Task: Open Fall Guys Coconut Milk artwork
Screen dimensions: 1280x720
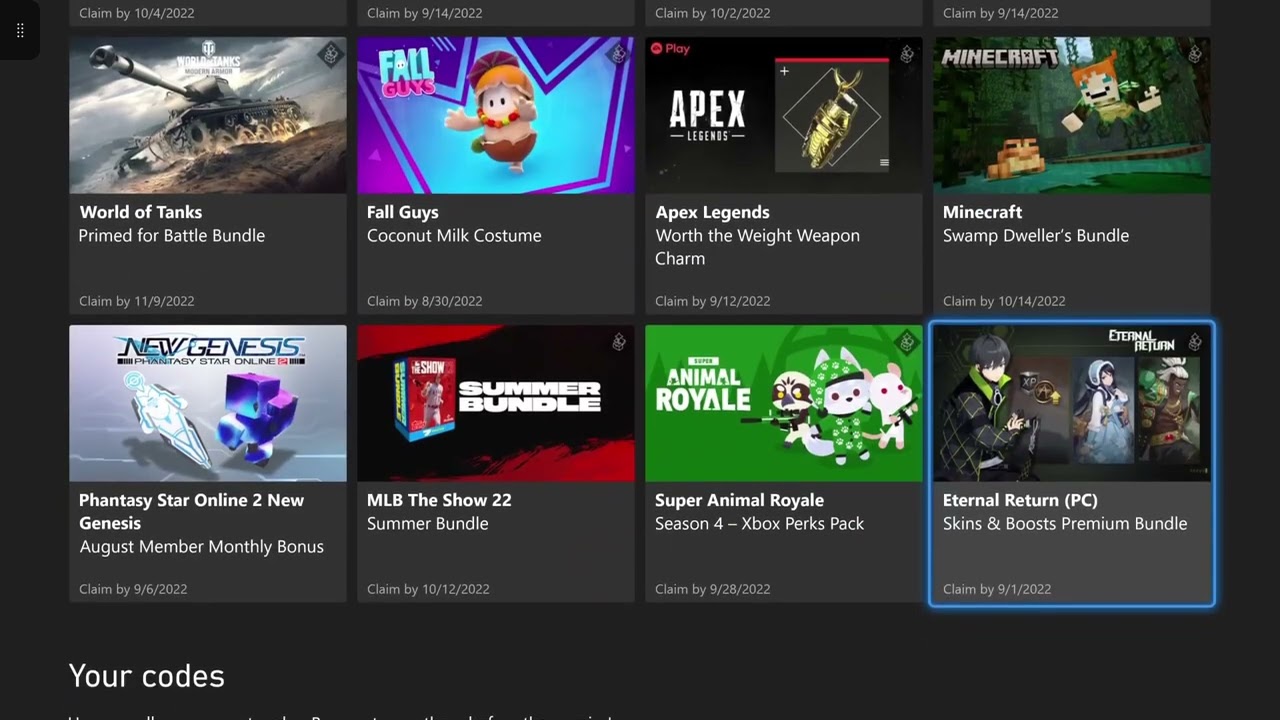Action: (x=496, y=115)
